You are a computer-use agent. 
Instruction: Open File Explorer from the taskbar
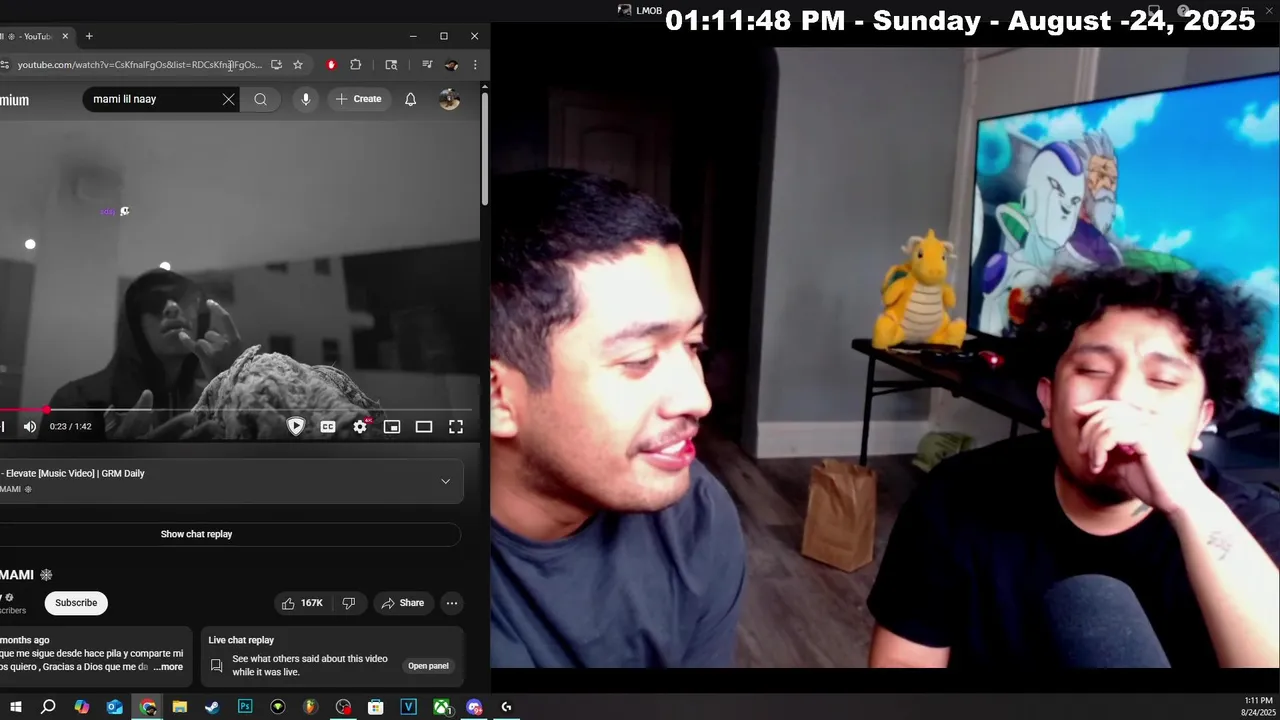coord(180,707)
